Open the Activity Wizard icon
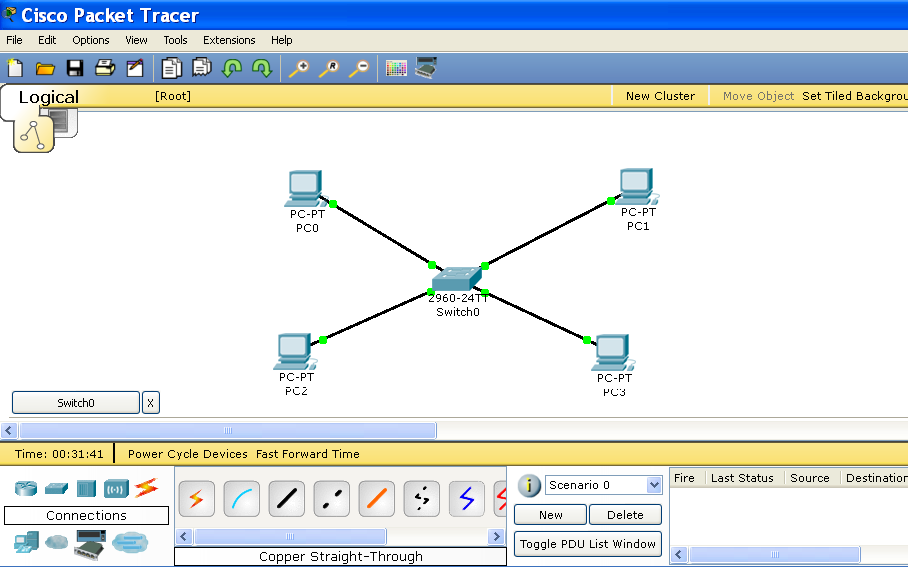The height and width of the screenshot is (567, 908). pos(135,68)
